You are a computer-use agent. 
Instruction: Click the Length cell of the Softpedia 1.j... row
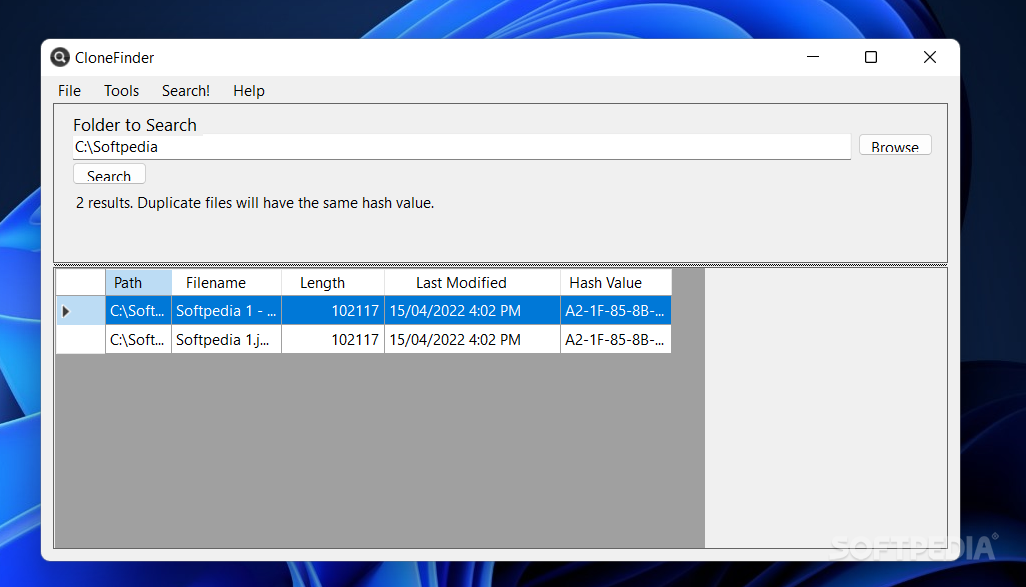click(x=333, y=340)
